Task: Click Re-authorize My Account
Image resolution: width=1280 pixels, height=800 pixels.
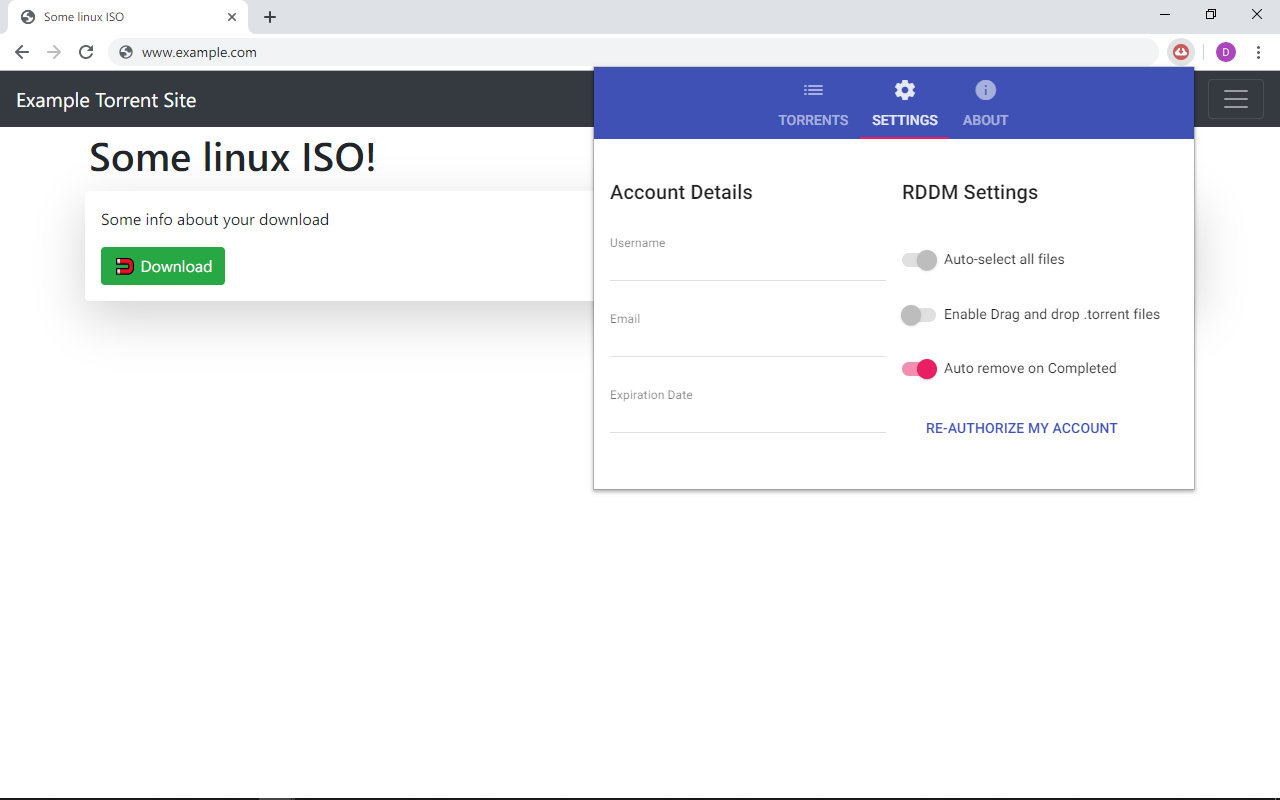Action: [x=1021, y=428]
